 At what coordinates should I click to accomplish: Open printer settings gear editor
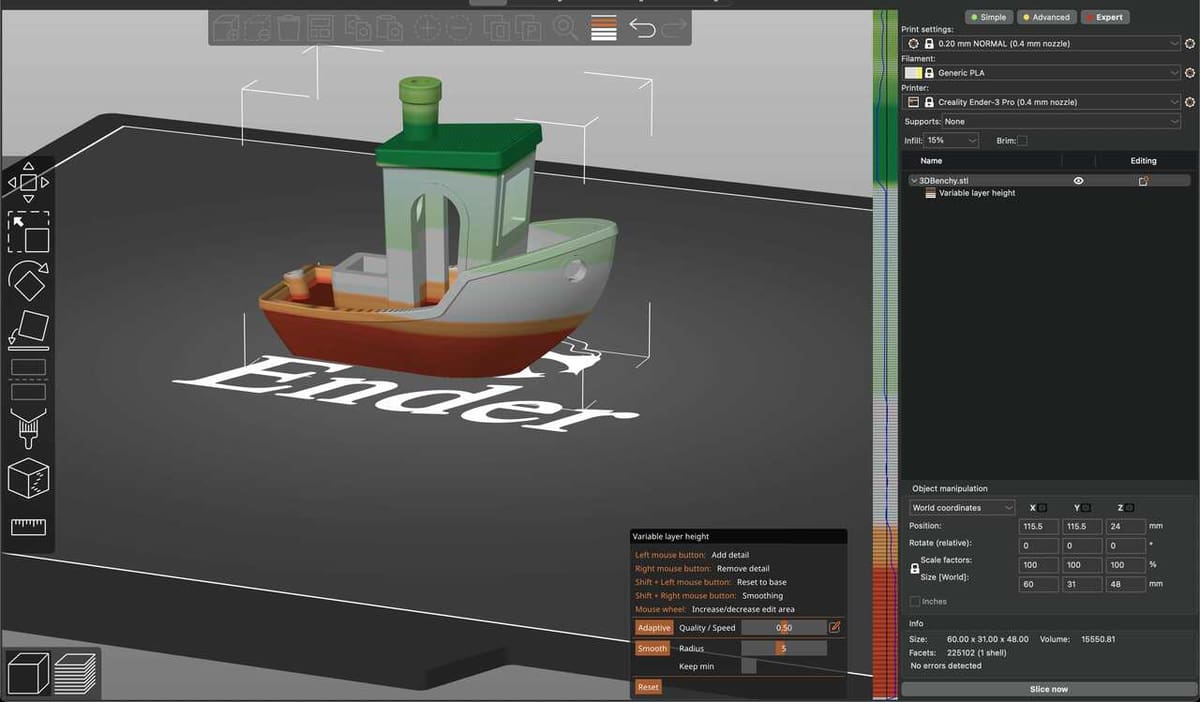[x=1189, y=102]
